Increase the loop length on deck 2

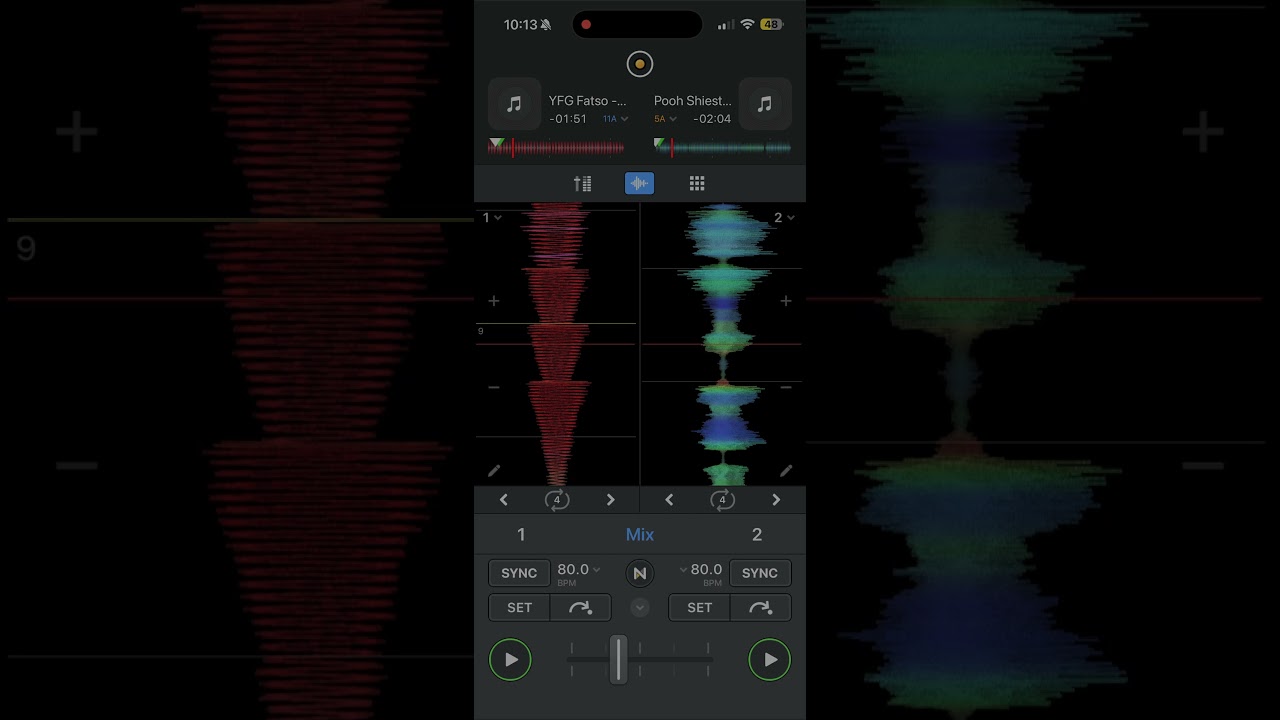776,500
